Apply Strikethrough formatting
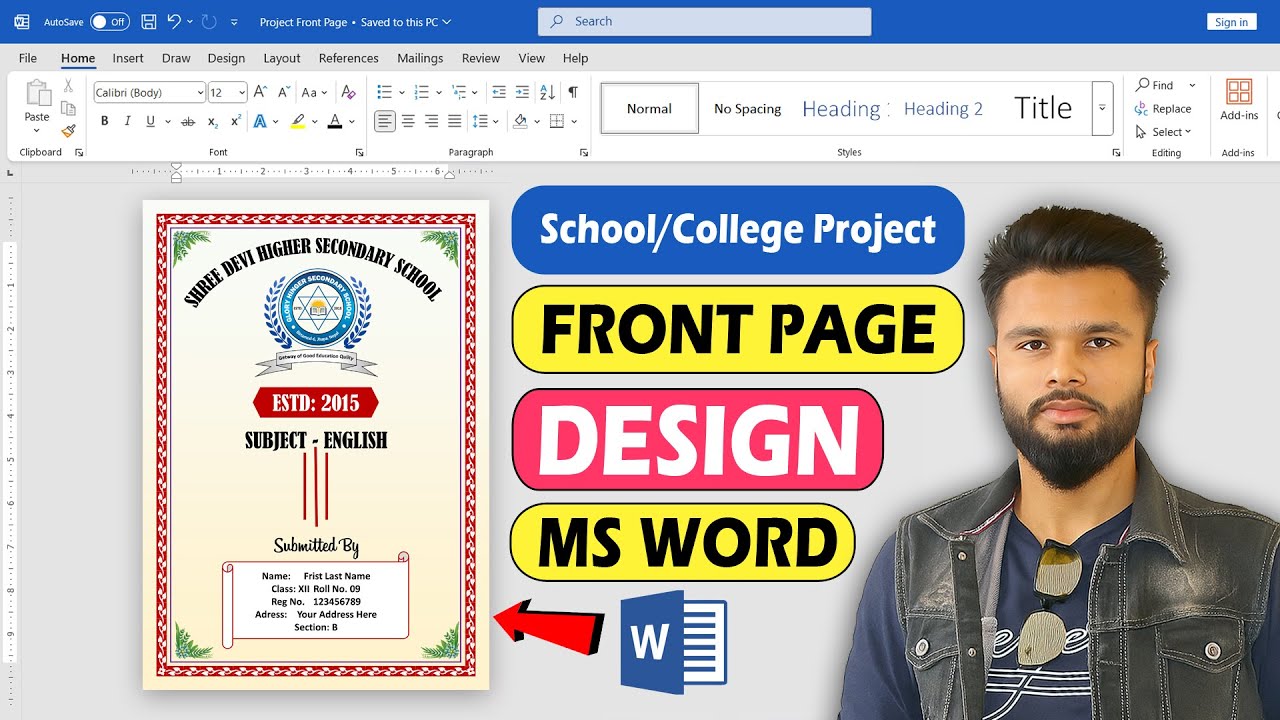This screenshot has width=1280, height=720. (x=188, y=121)
